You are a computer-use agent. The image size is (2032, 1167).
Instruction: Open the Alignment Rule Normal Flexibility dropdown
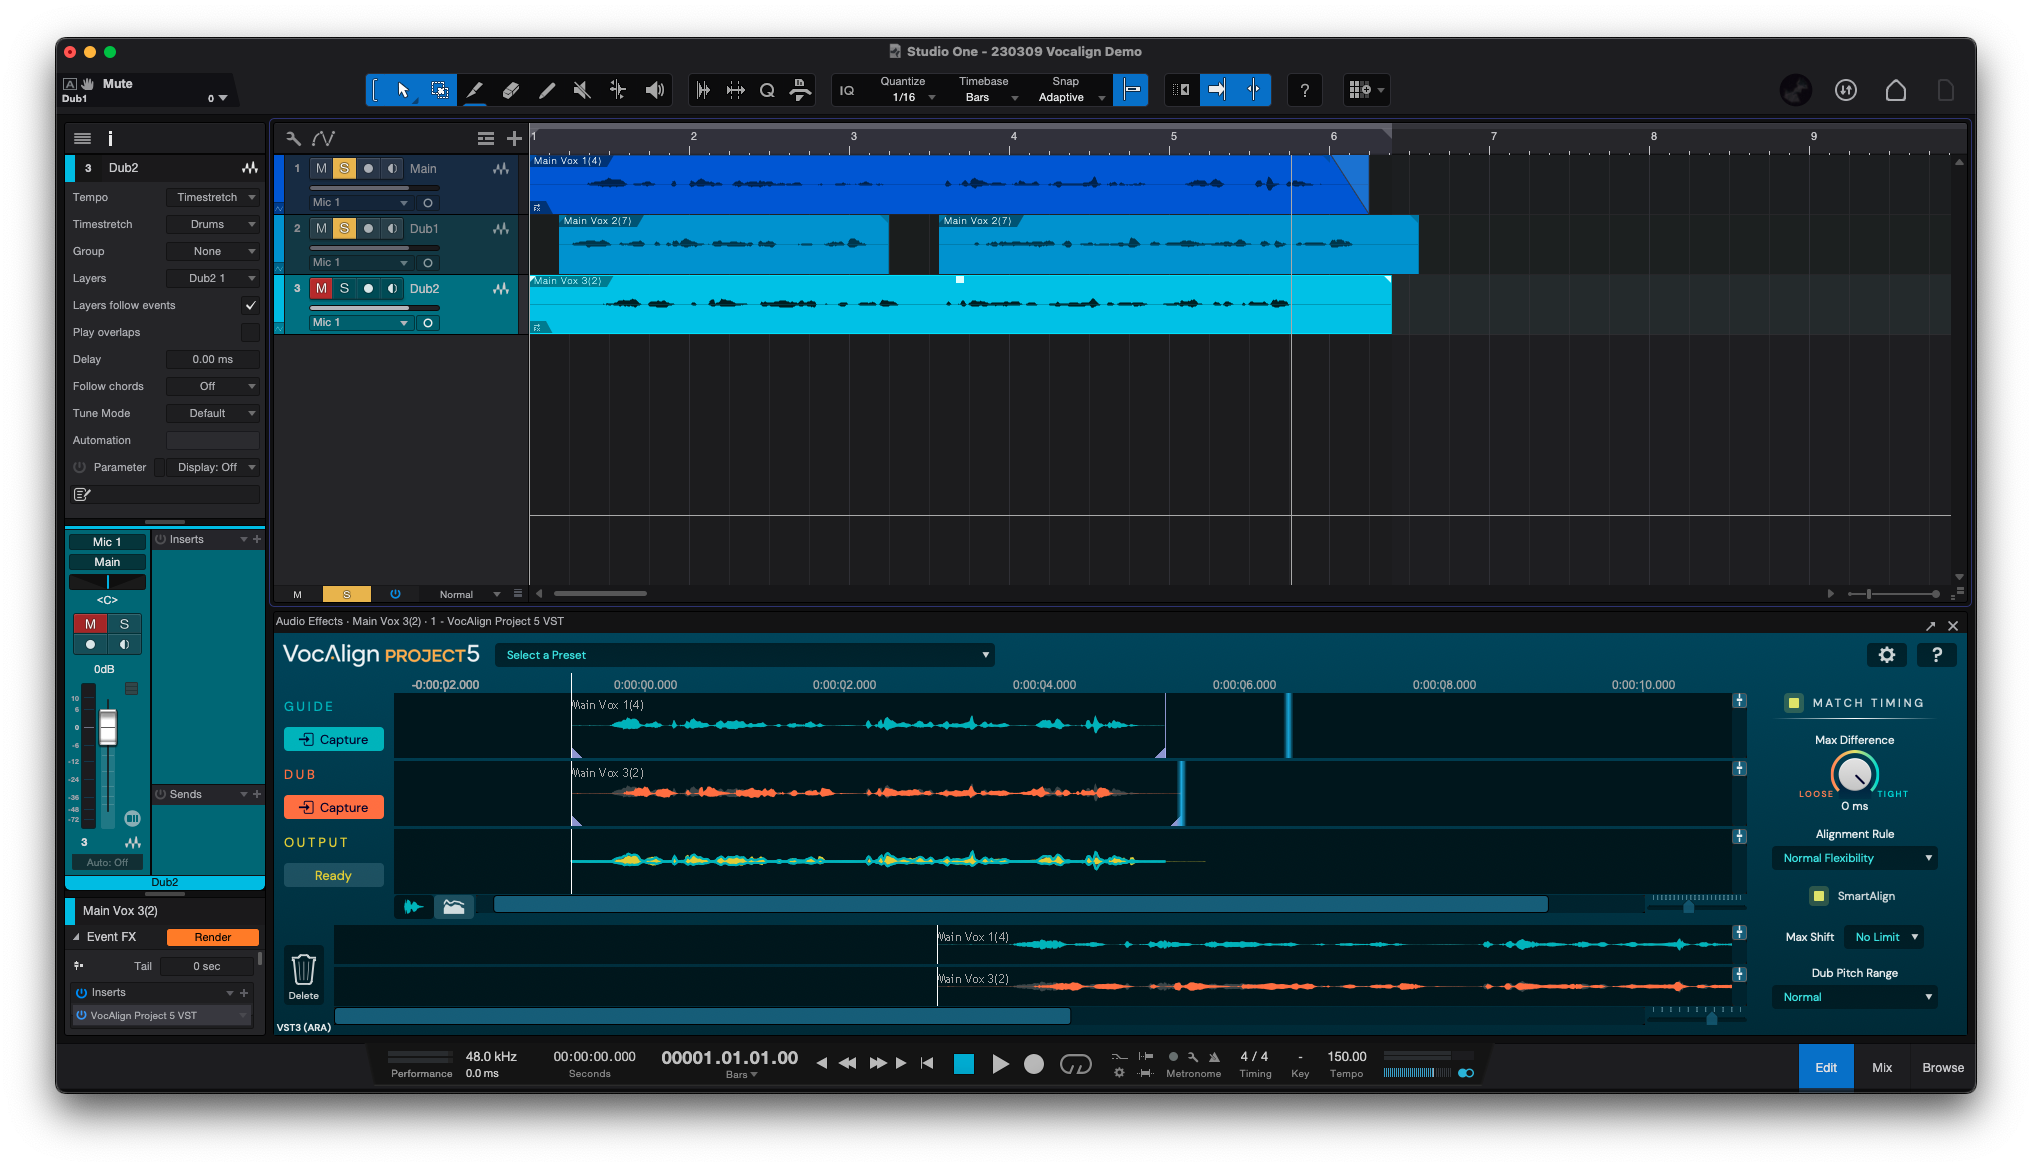click(1856, 858)
